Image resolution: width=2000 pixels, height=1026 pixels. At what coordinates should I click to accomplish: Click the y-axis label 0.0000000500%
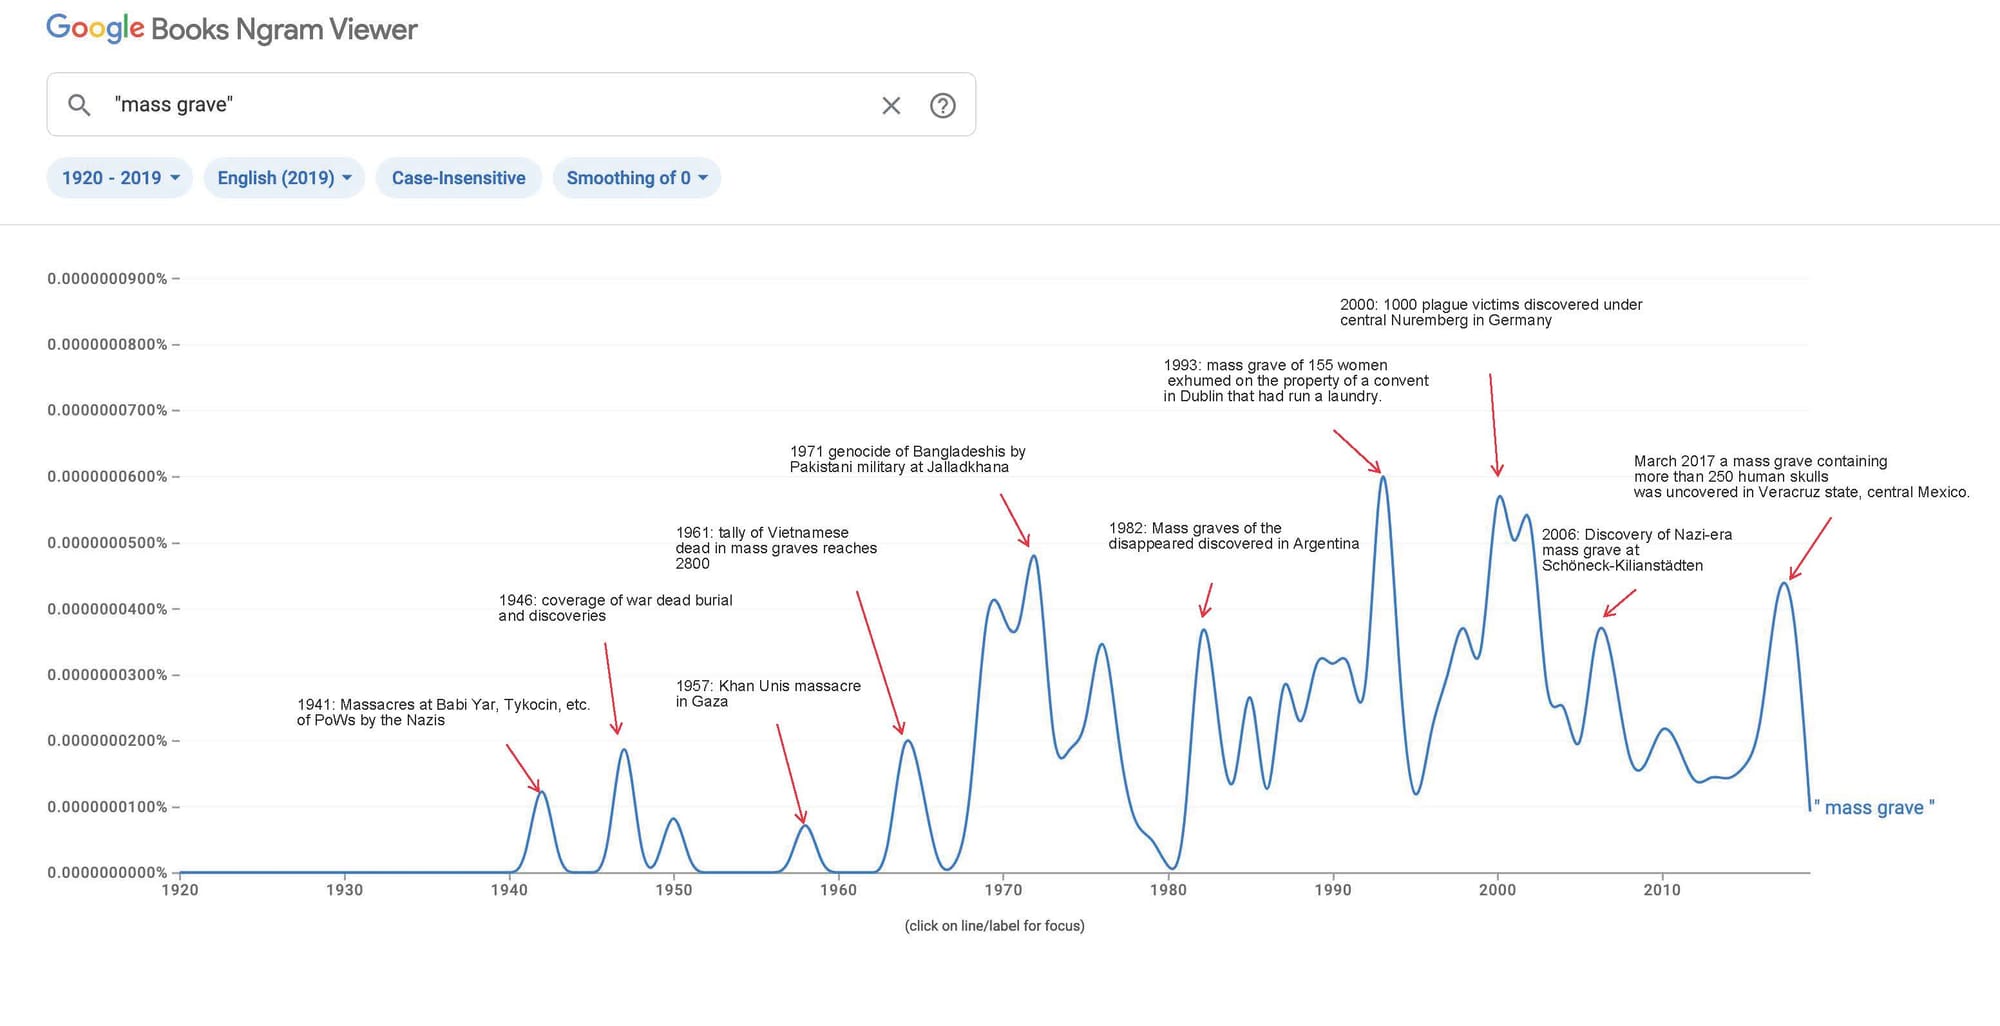(107, 543)
